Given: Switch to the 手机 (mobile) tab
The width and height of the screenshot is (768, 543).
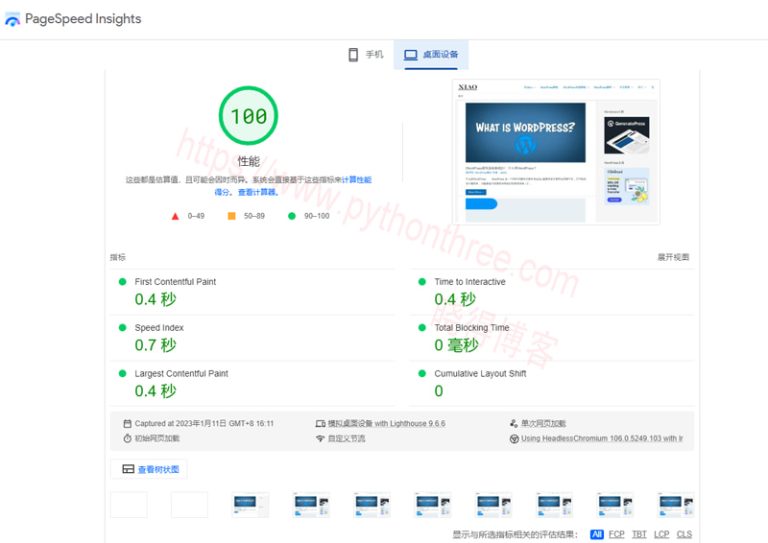Looking at the screenshot, I should [366, 55].
